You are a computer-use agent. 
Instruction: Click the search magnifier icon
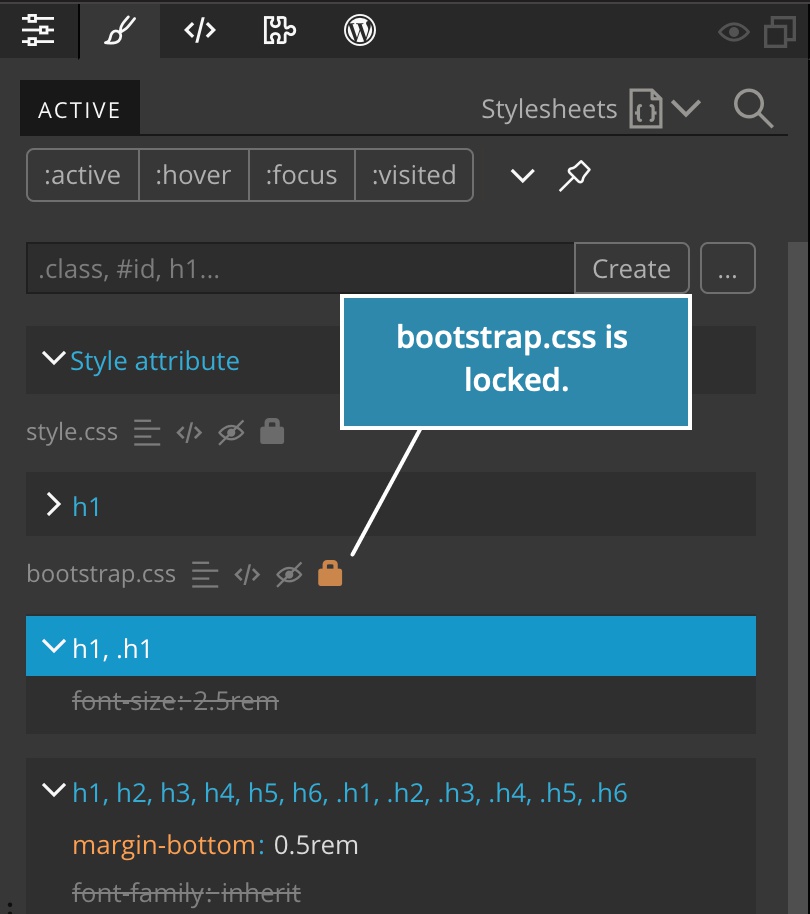[x=753, y=108]
